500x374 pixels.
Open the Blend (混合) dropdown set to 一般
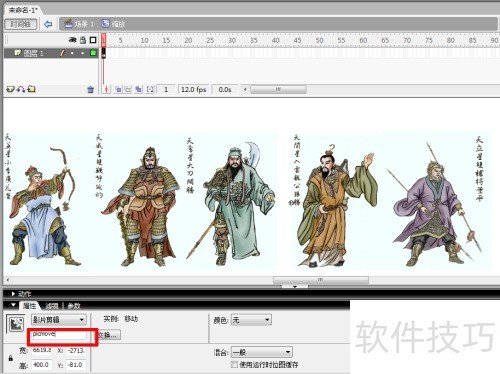click(262, 352)
